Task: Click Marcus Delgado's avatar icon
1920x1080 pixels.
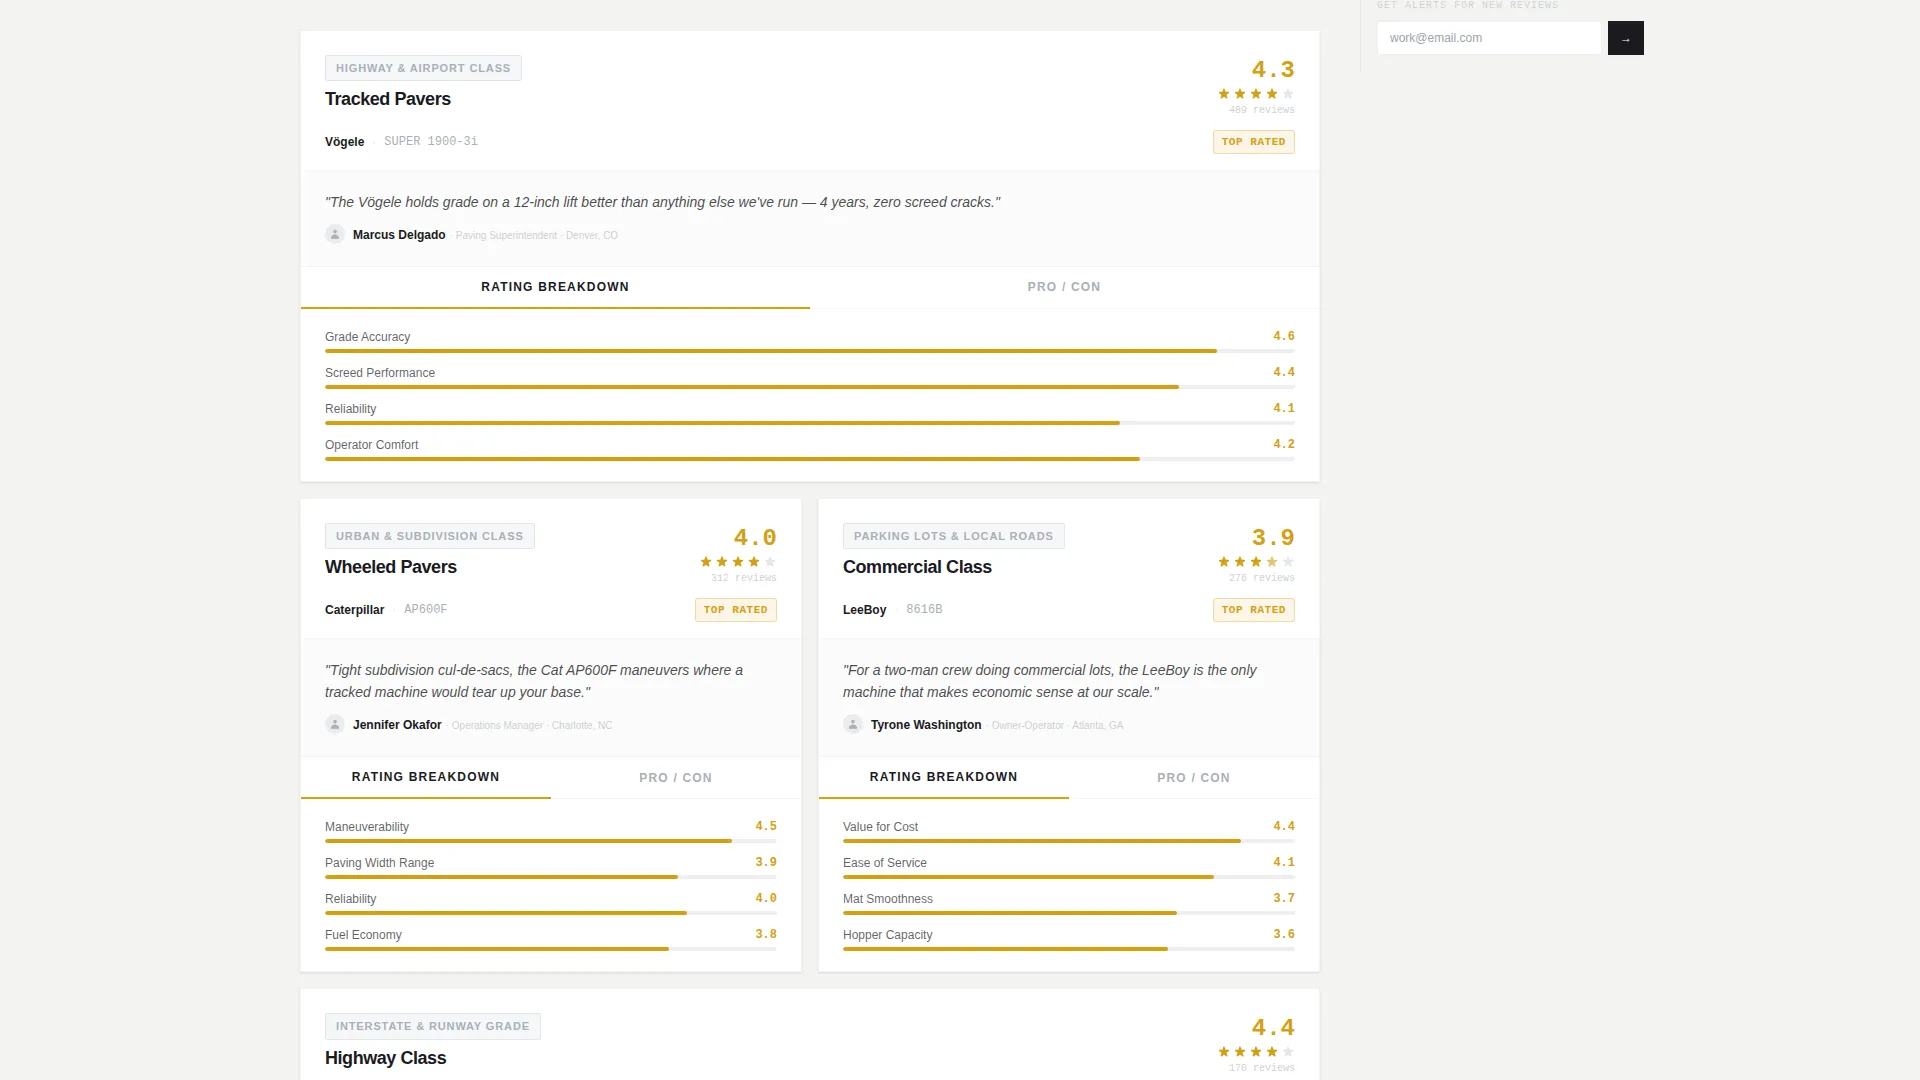Action: tap(335, 234)
